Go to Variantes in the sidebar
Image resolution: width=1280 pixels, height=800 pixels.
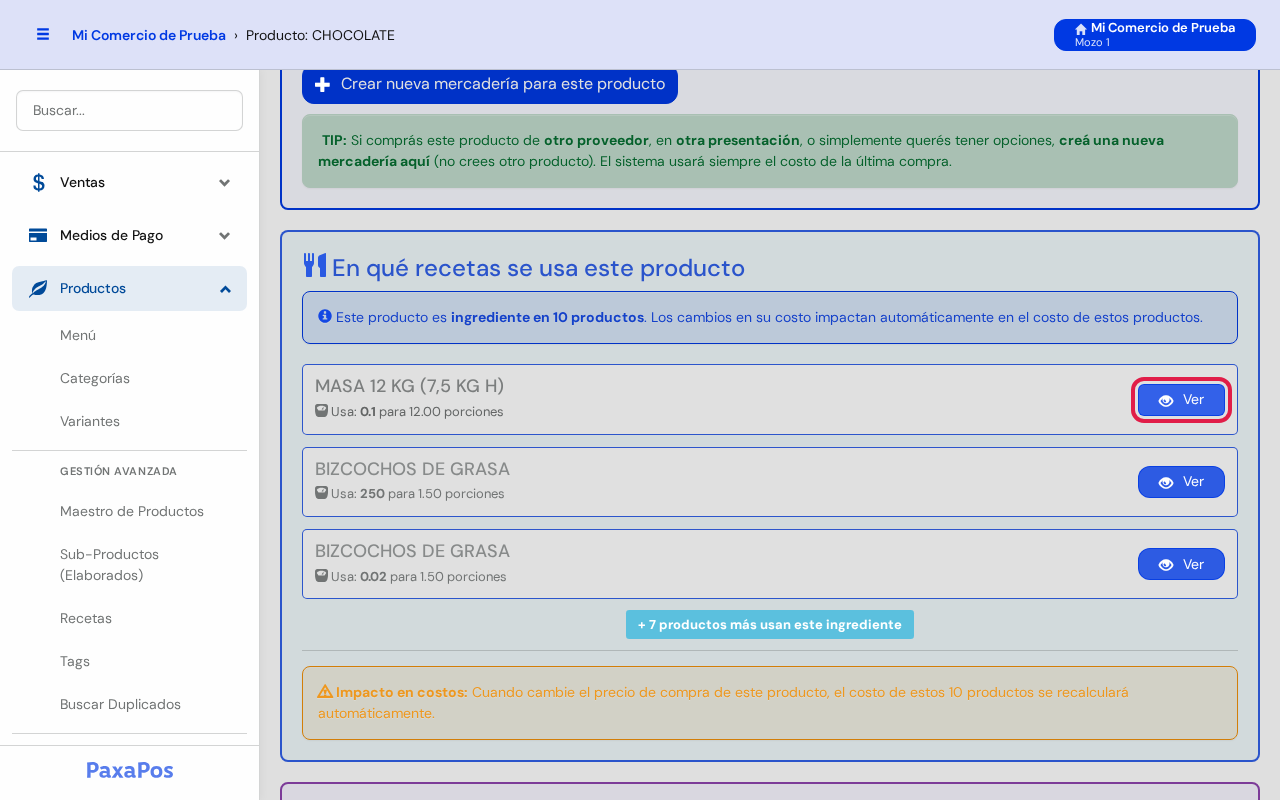point(90,421)
